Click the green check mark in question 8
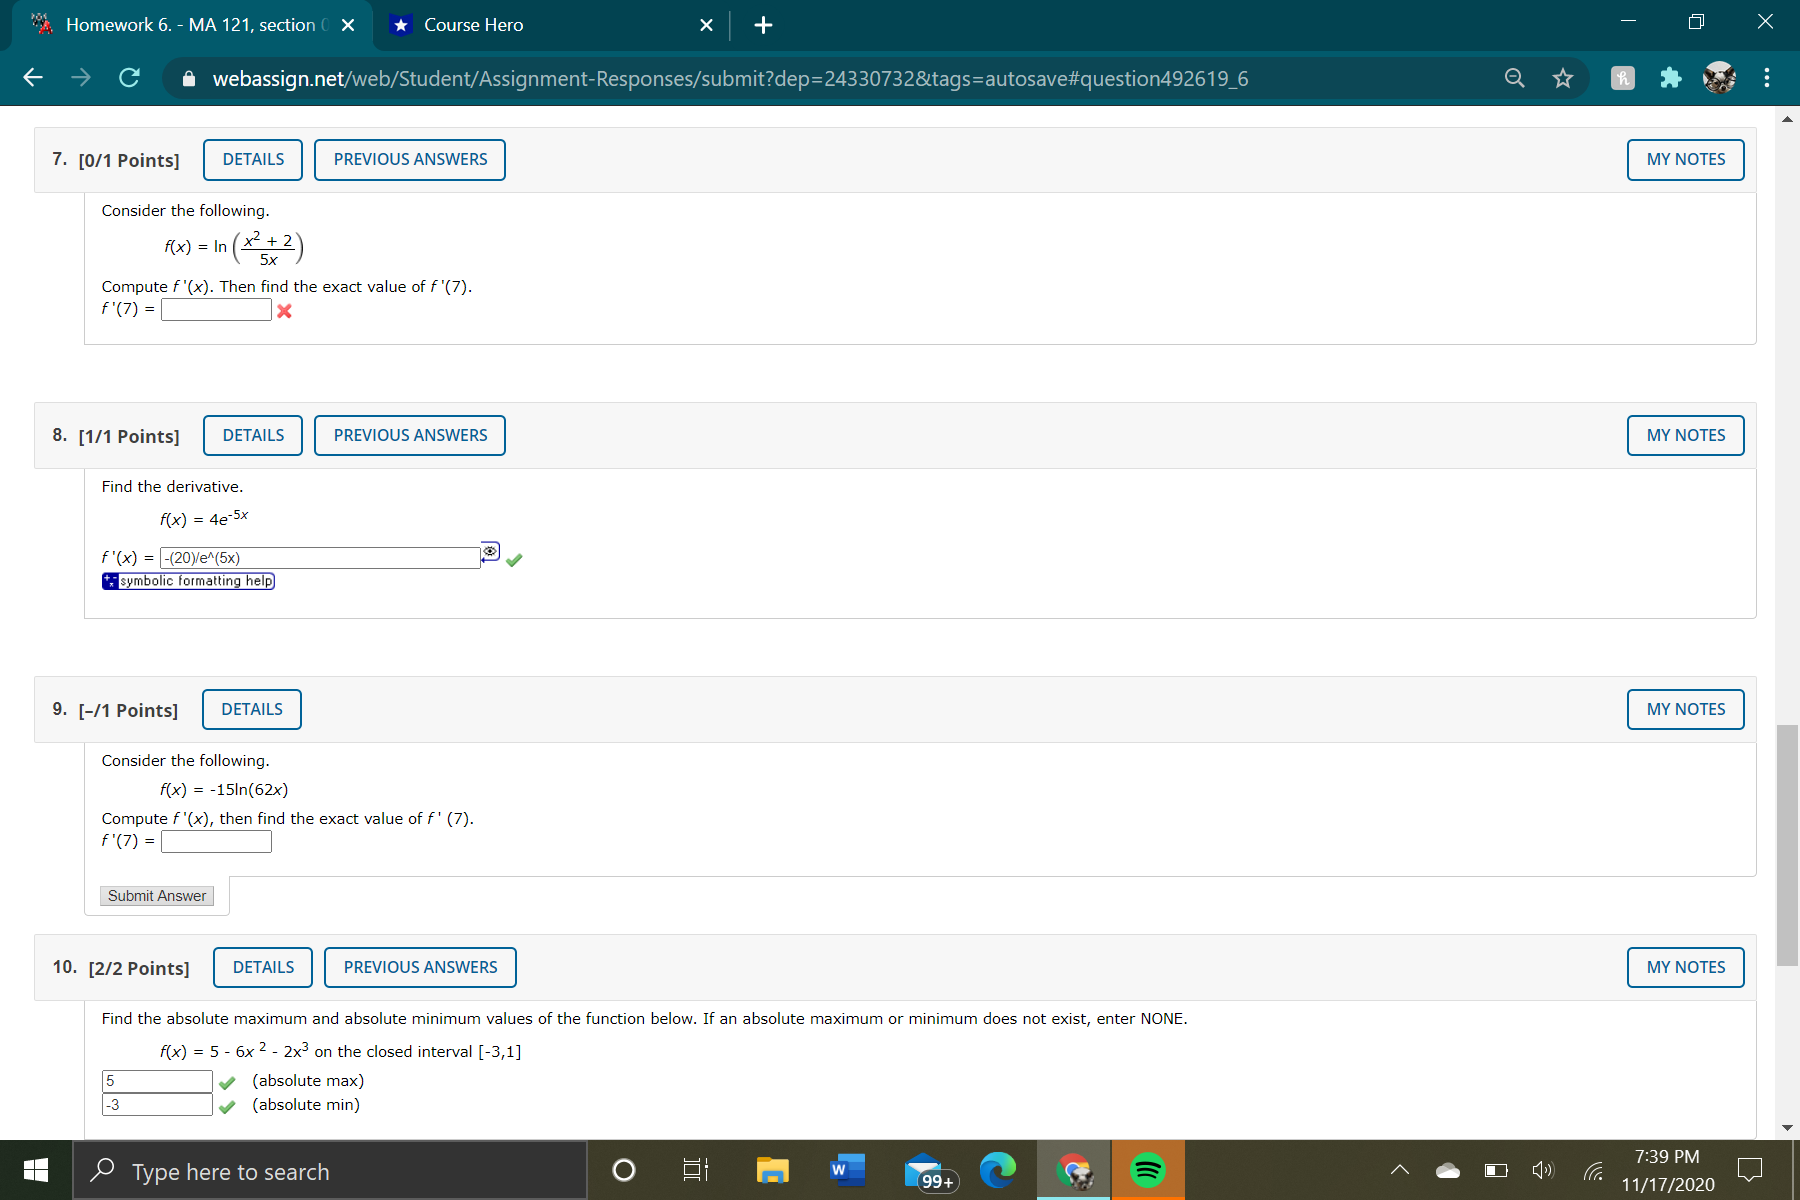This screenshot has height=1200, width=1800. 514,560
